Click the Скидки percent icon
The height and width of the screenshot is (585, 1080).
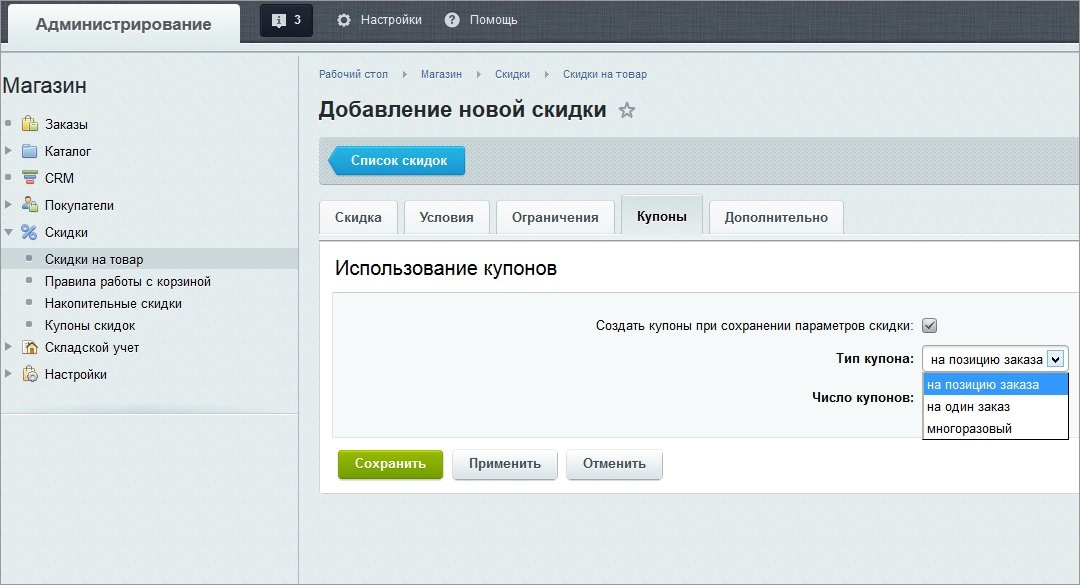coord(29,232)
